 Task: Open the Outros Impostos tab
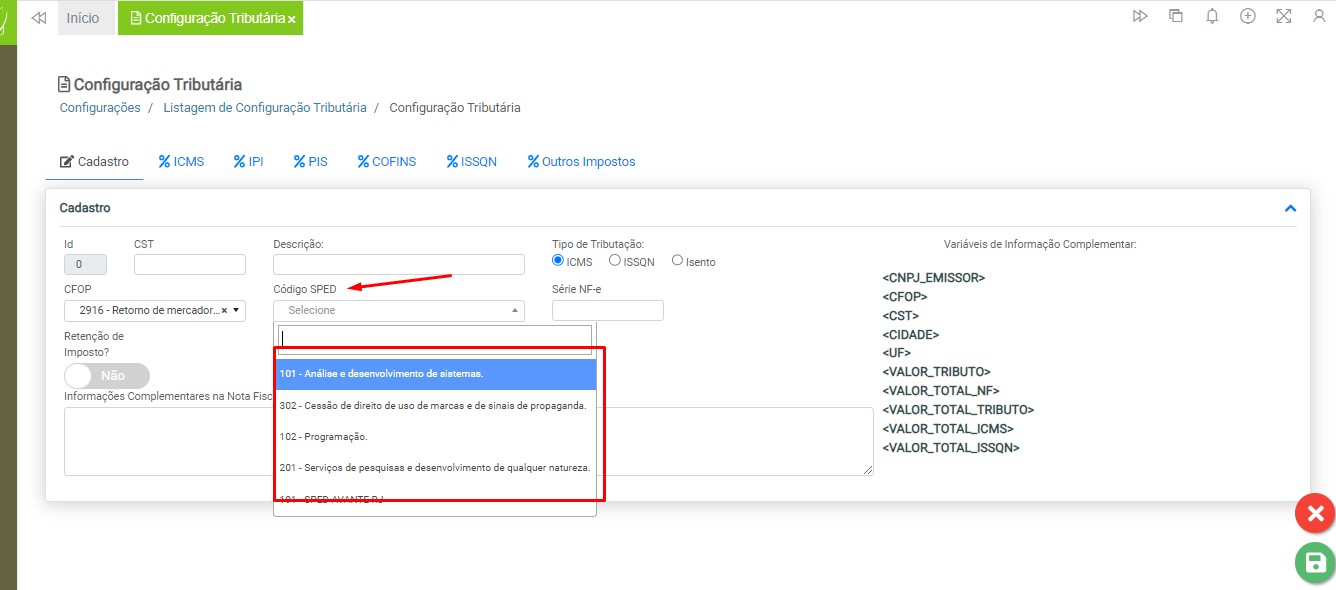[581, 161]
